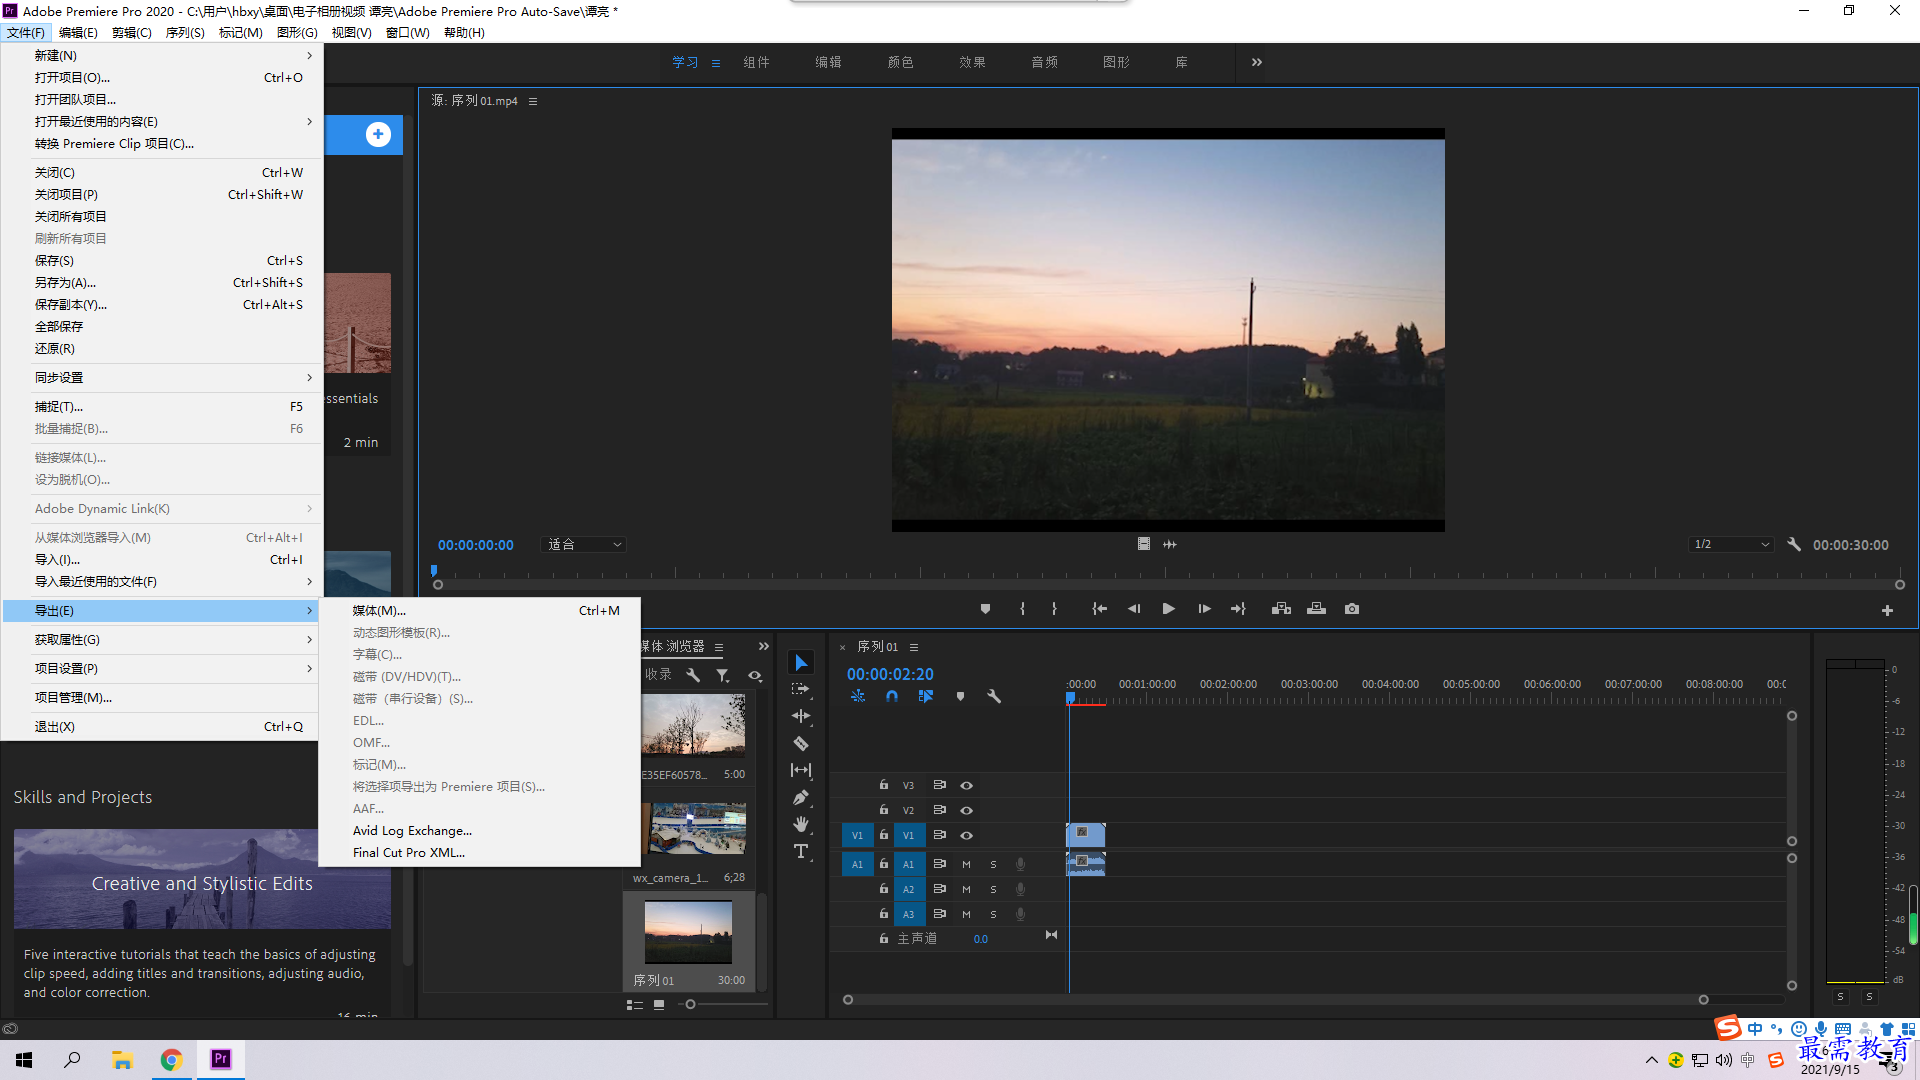Viewport: 1920px width, 1080px height.
Task: Go to Out point in source monitor
Action: (1238, 609)
